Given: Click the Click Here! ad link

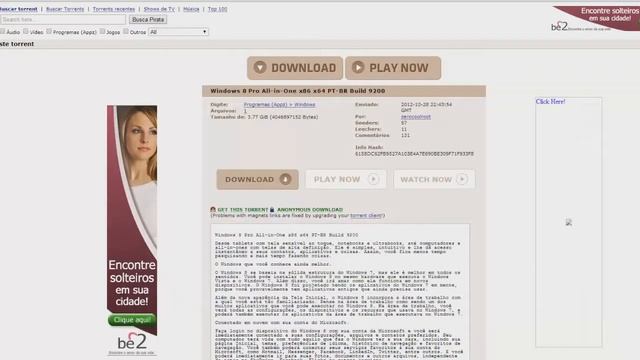Looking at the screenshot, I should pyautogui.click(x=550, y=102).
